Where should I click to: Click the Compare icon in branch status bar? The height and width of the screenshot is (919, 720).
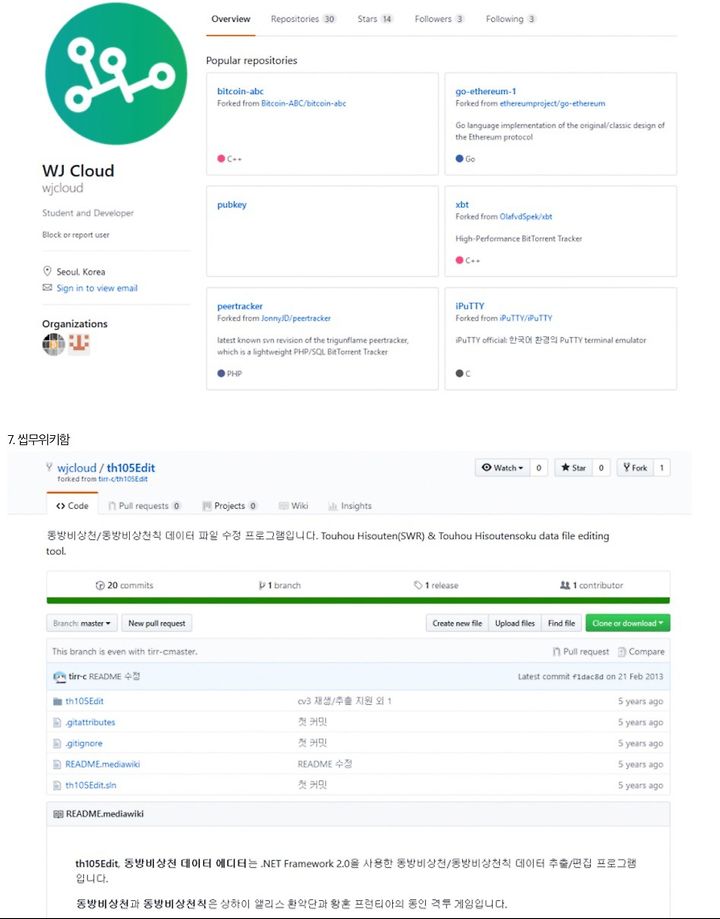(622, 652)
